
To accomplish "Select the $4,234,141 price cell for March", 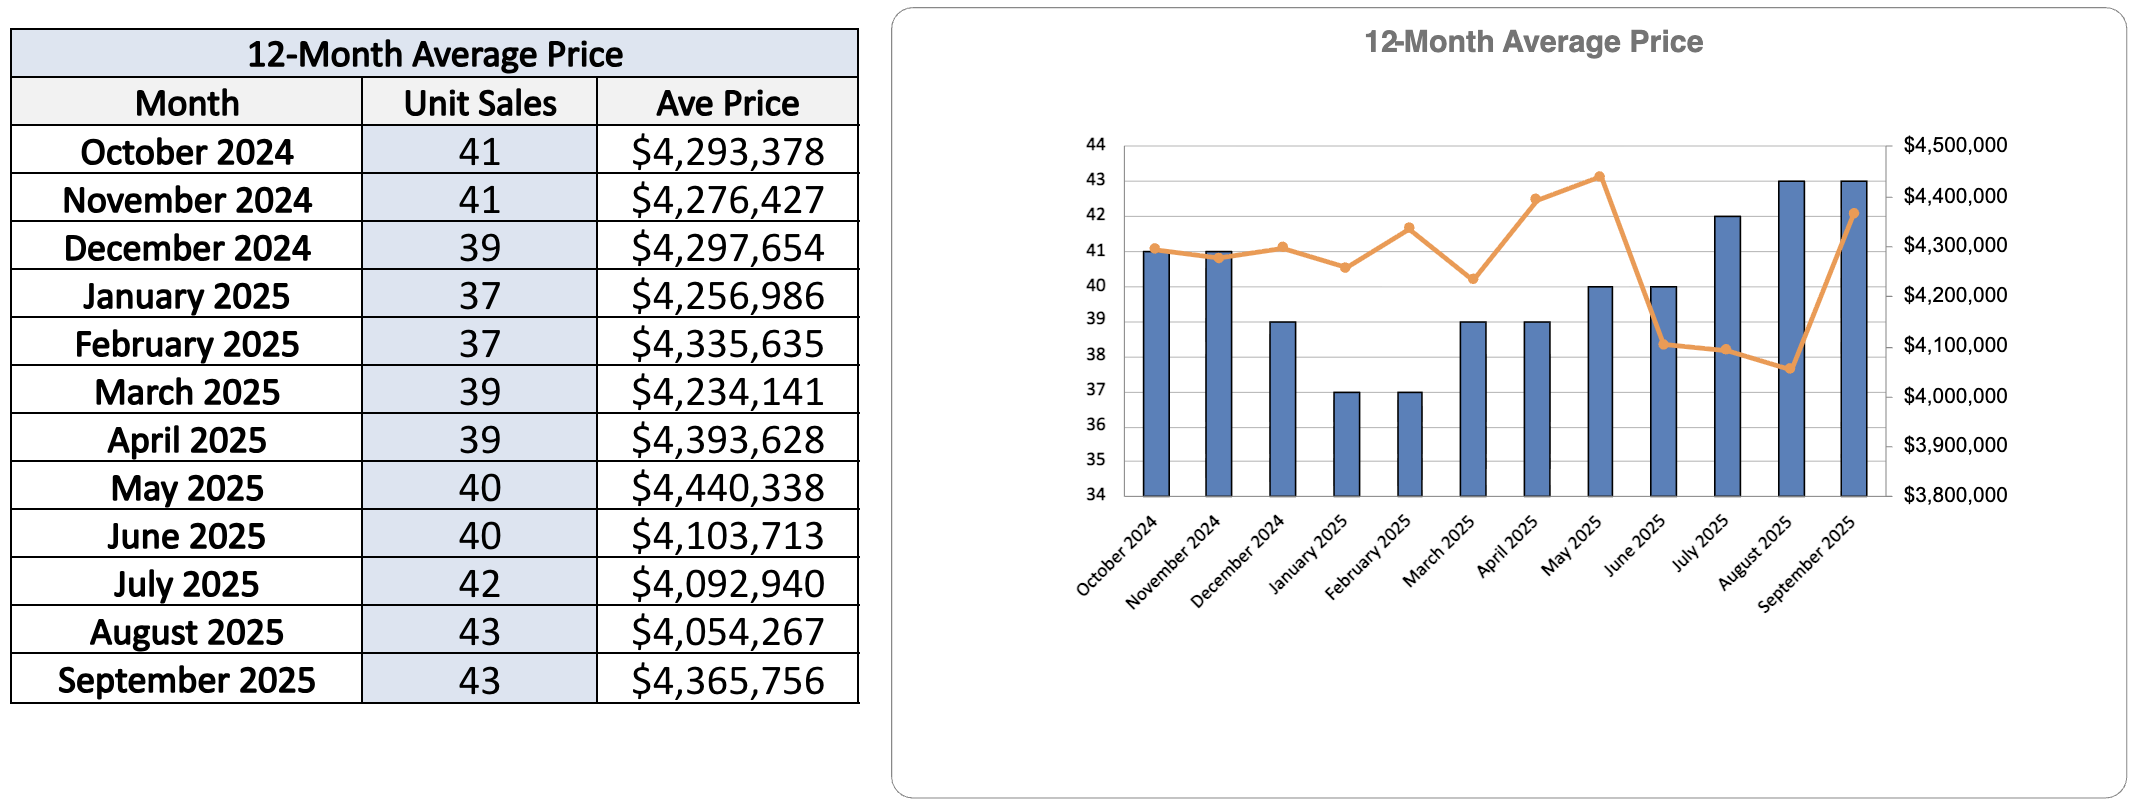I will pos(727,392).
